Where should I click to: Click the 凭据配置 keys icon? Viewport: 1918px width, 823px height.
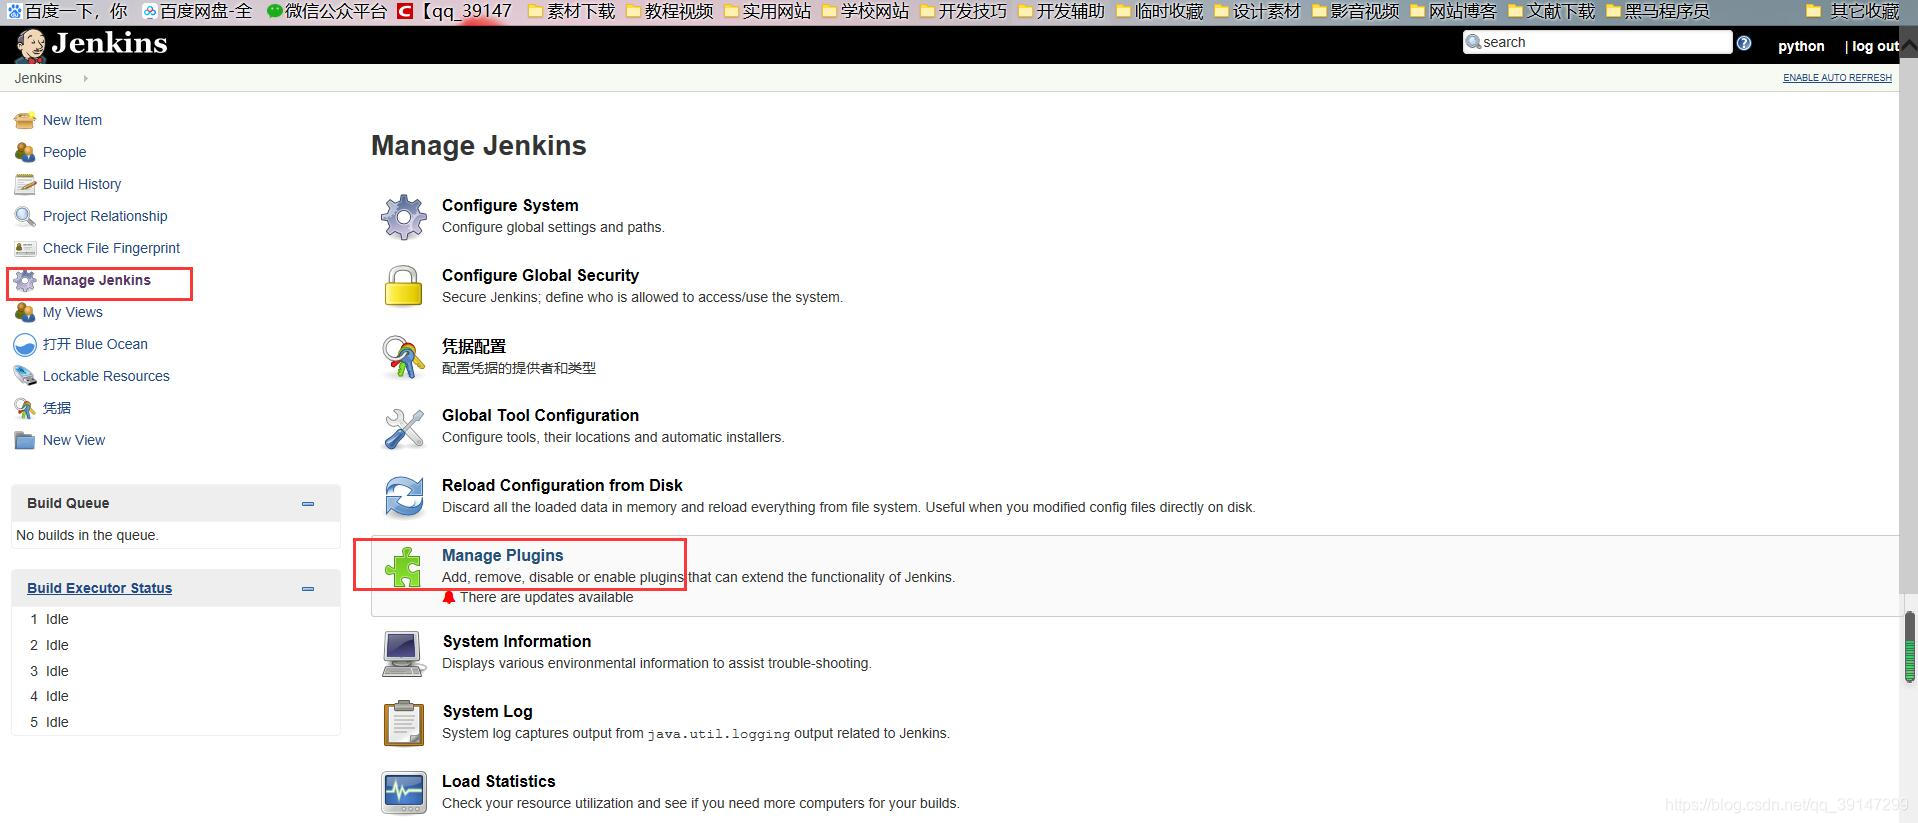pyautogui.click(x=404, y=357)
